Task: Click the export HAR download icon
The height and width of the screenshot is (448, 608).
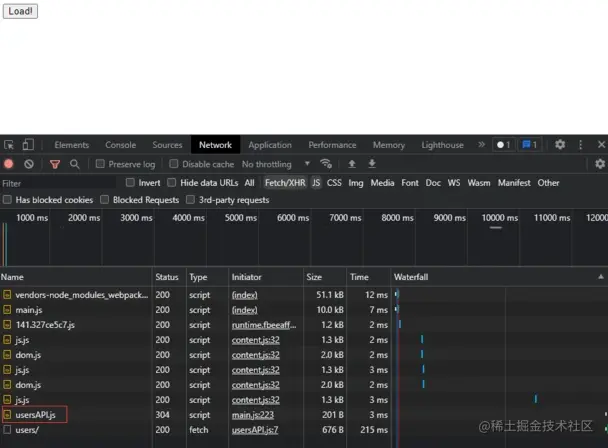Action: coord(371,164)
